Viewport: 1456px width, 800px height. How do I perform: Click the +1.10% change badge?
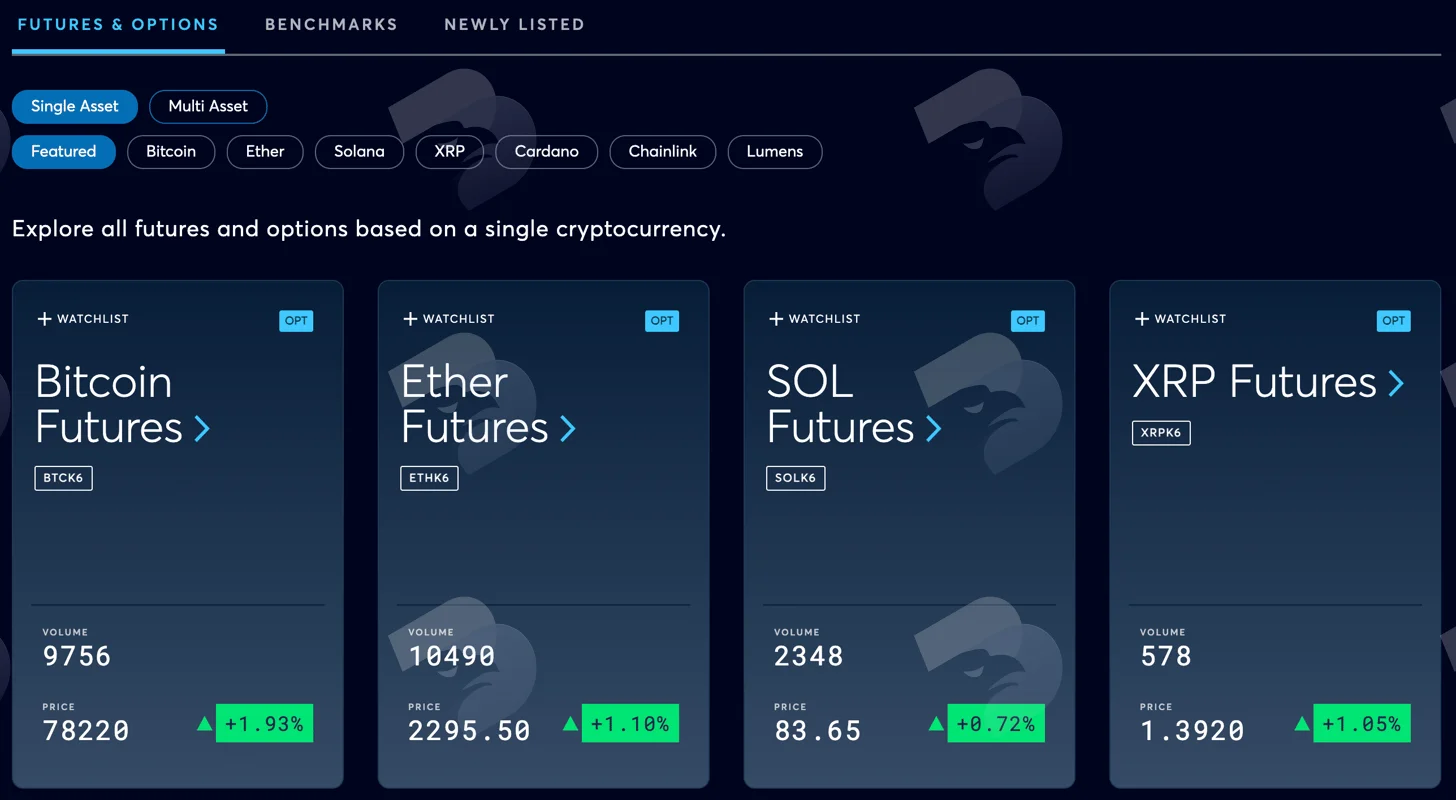coord(630,723)
